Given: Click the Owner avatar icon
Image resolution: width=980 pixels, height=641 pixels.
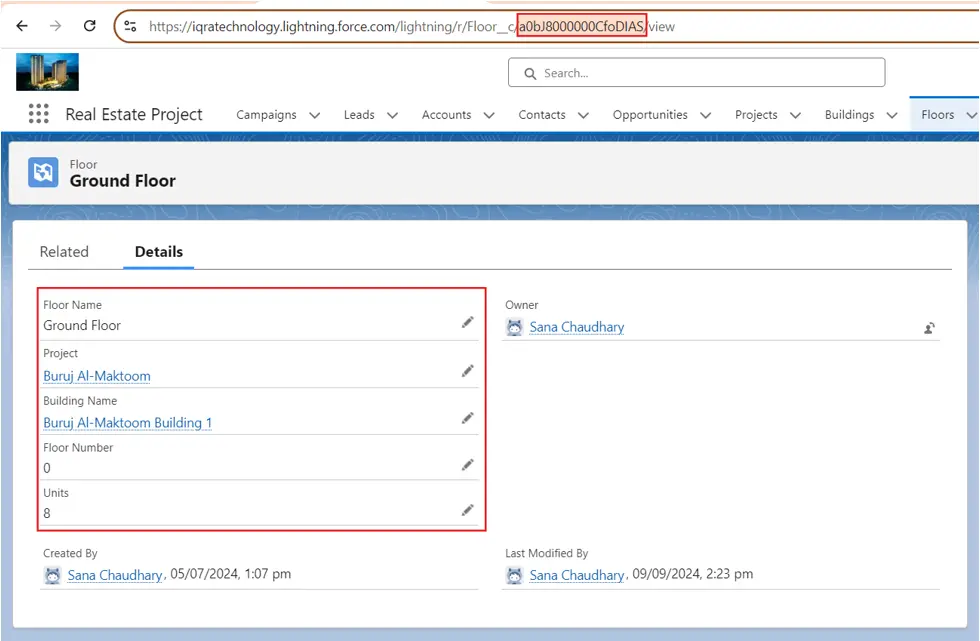Looking at the screenshot, I should click(514, 327).
